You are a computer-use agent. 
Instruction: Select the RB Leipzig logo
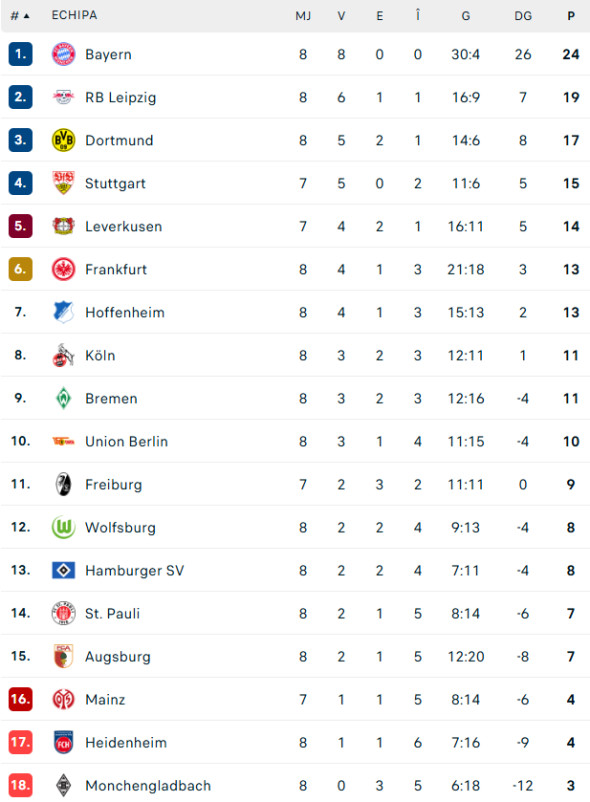coord(62,97)
